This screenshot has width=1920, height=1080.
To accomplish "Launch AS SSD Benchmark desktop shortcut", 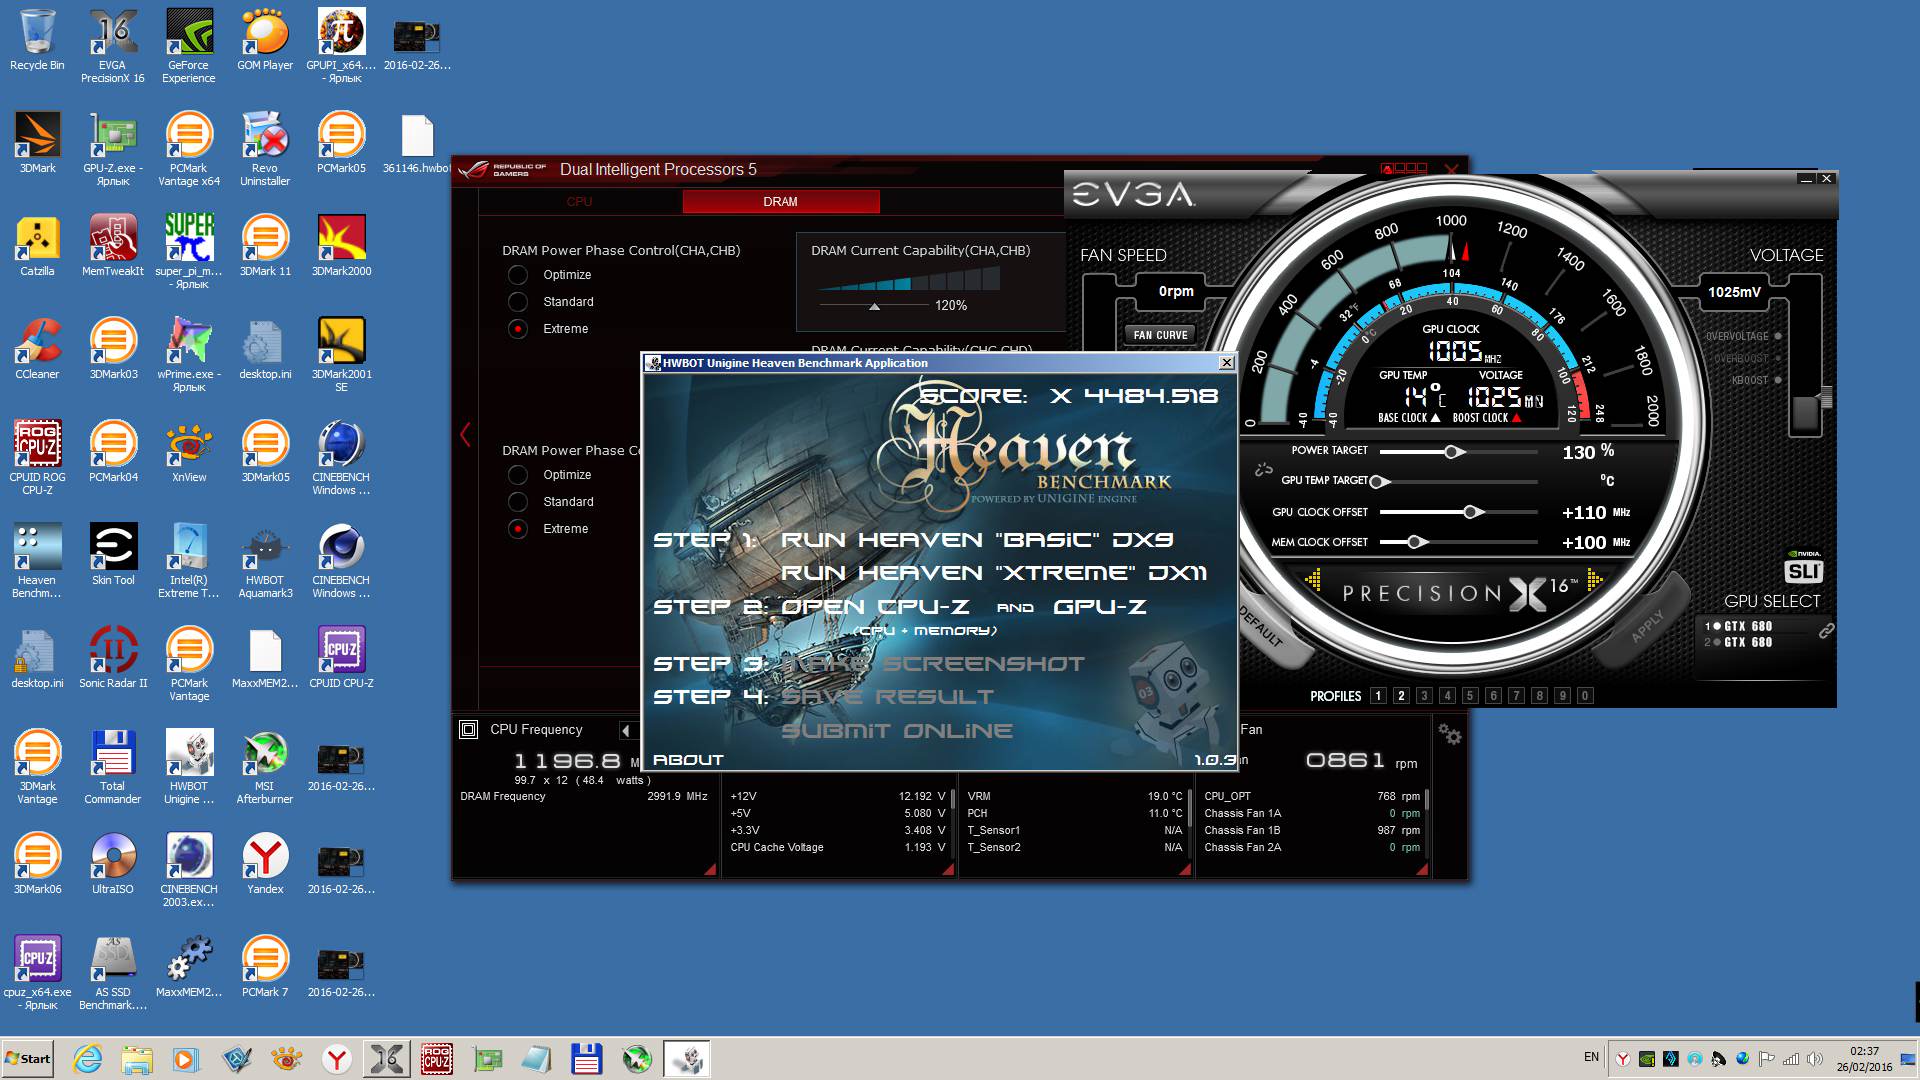I will (113, 972).
